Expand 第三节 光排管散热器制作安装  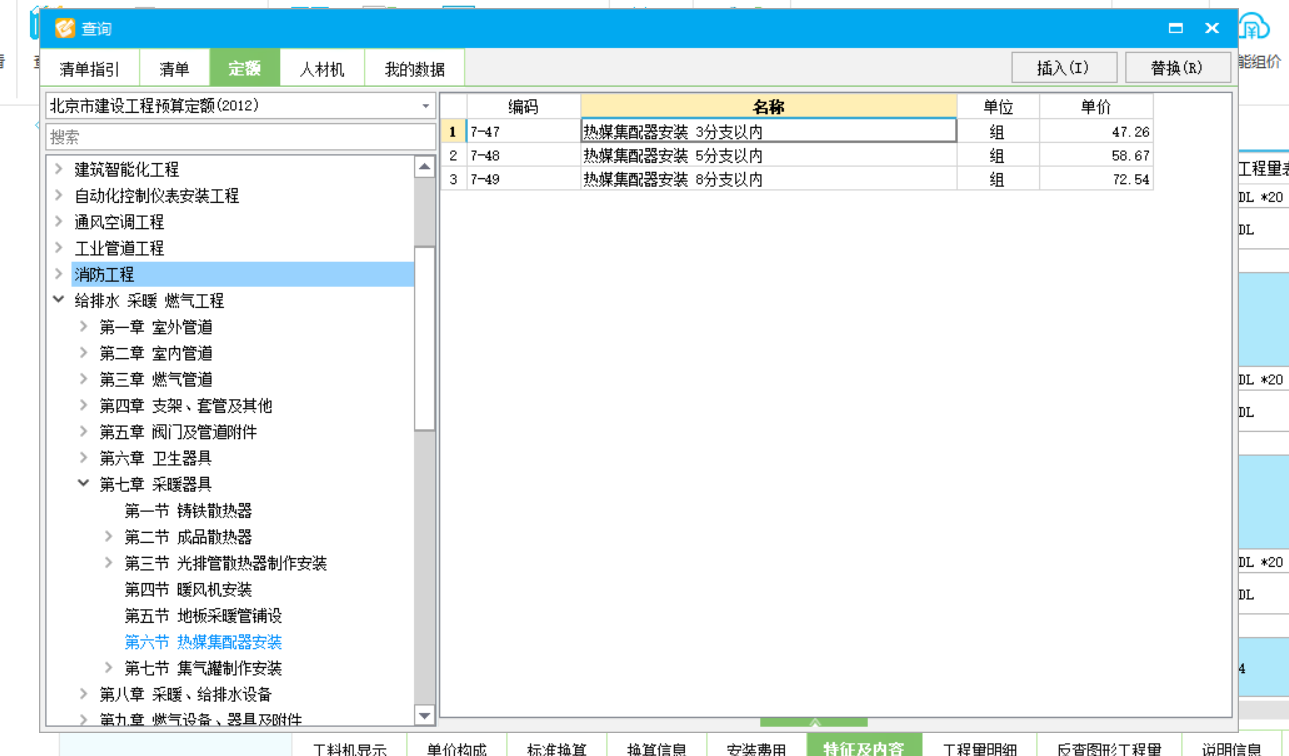point(109,563)
